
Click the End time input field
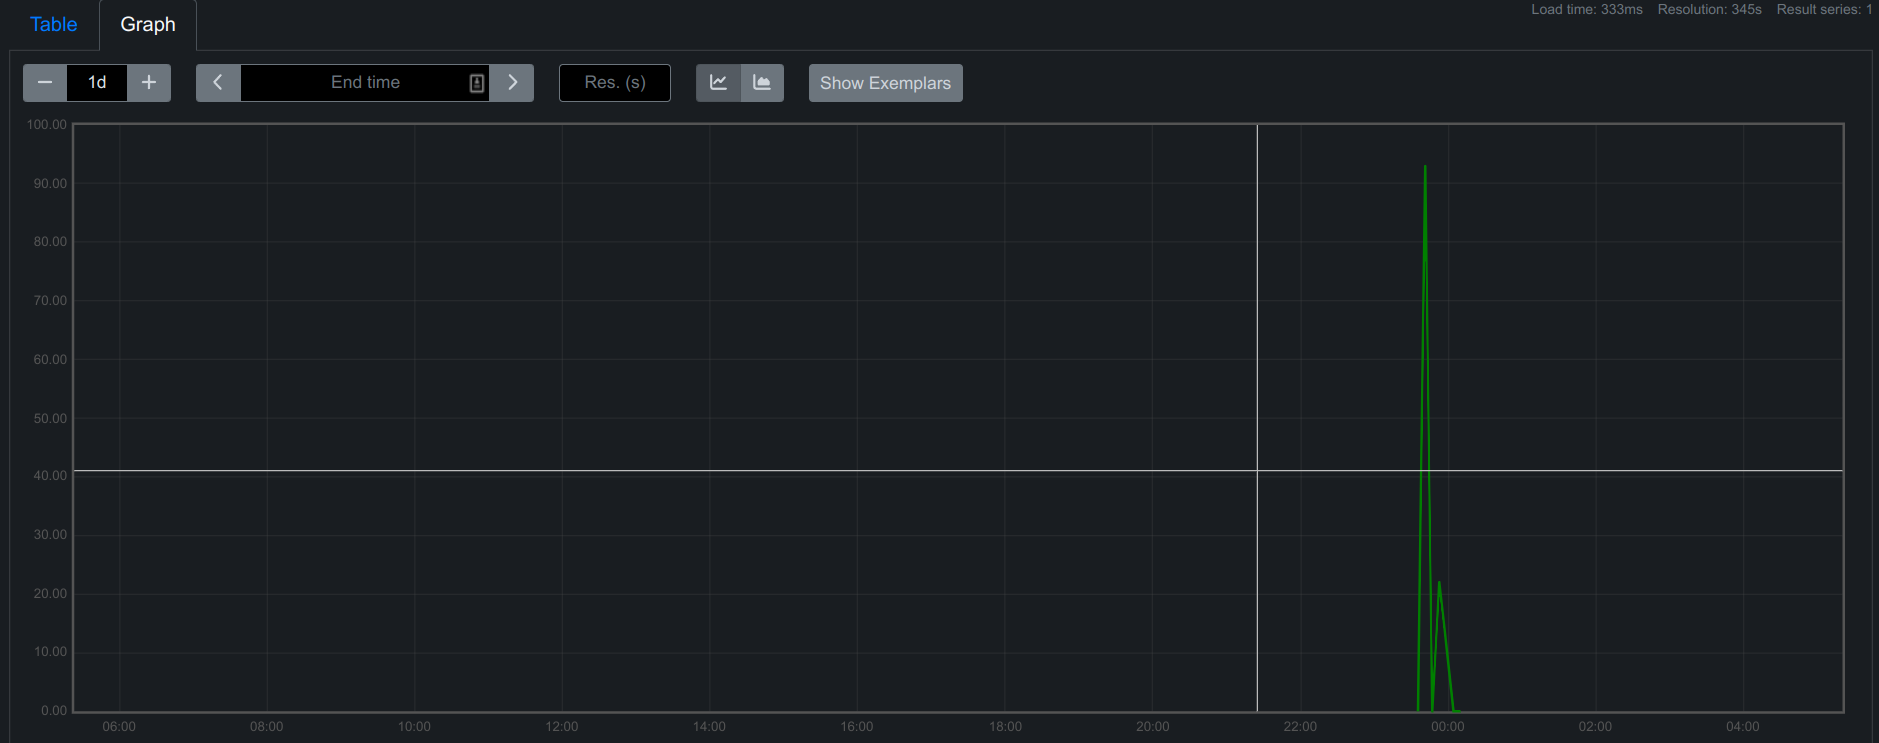[x=365, y=83]
